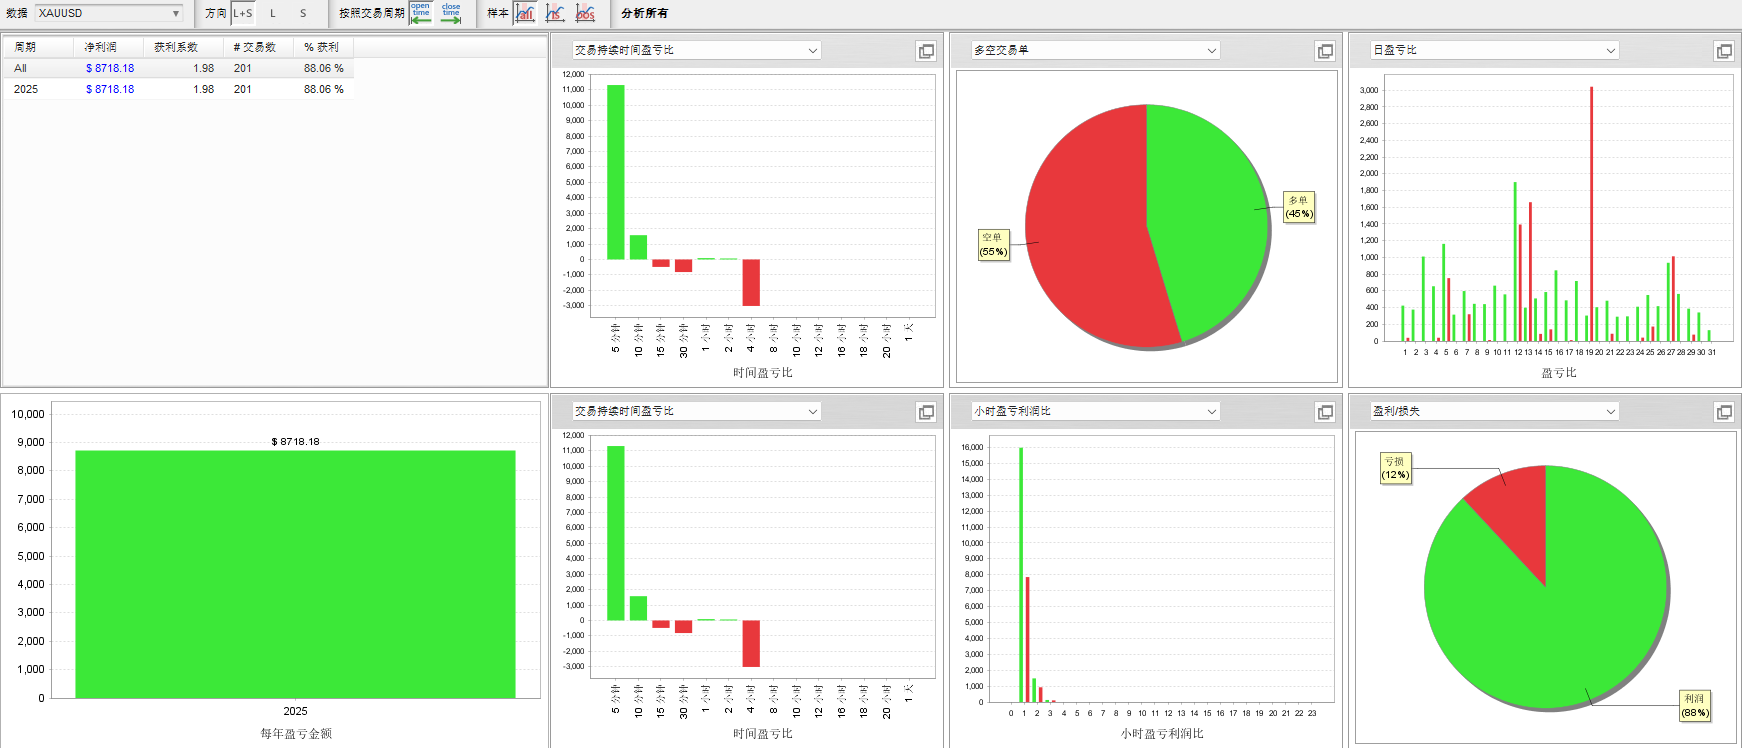Maximize the 盈利/损失 pie chart panel
1742x748 pixels.
(x=1724, y=412)
